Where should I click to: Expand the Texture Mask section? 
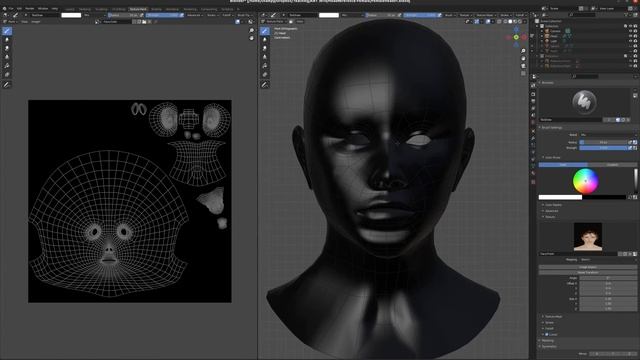[553, 316]
